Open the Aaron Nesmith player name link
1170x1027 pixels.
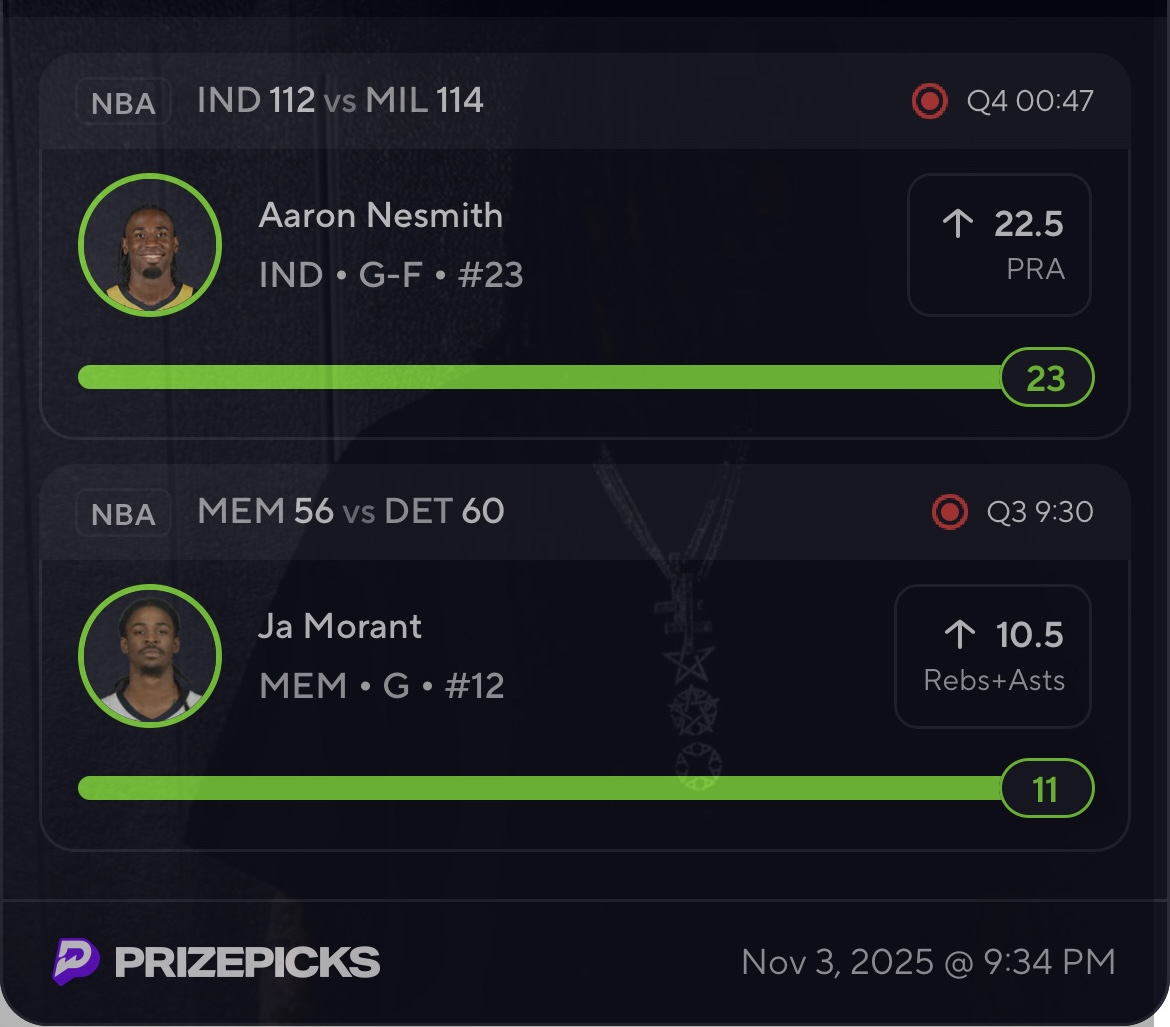[380, 215]
